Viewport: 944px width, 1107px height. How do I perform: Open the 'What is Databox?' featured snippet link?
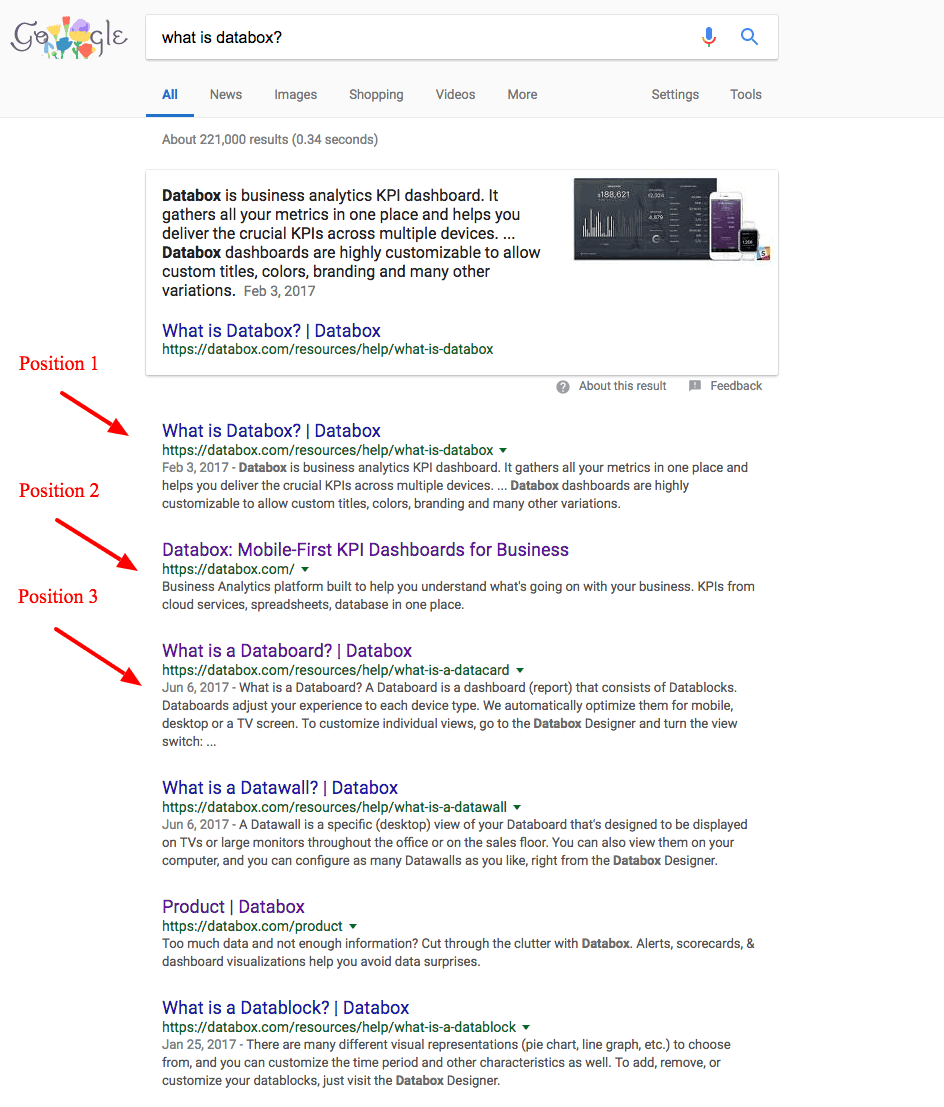coord(271,330)
